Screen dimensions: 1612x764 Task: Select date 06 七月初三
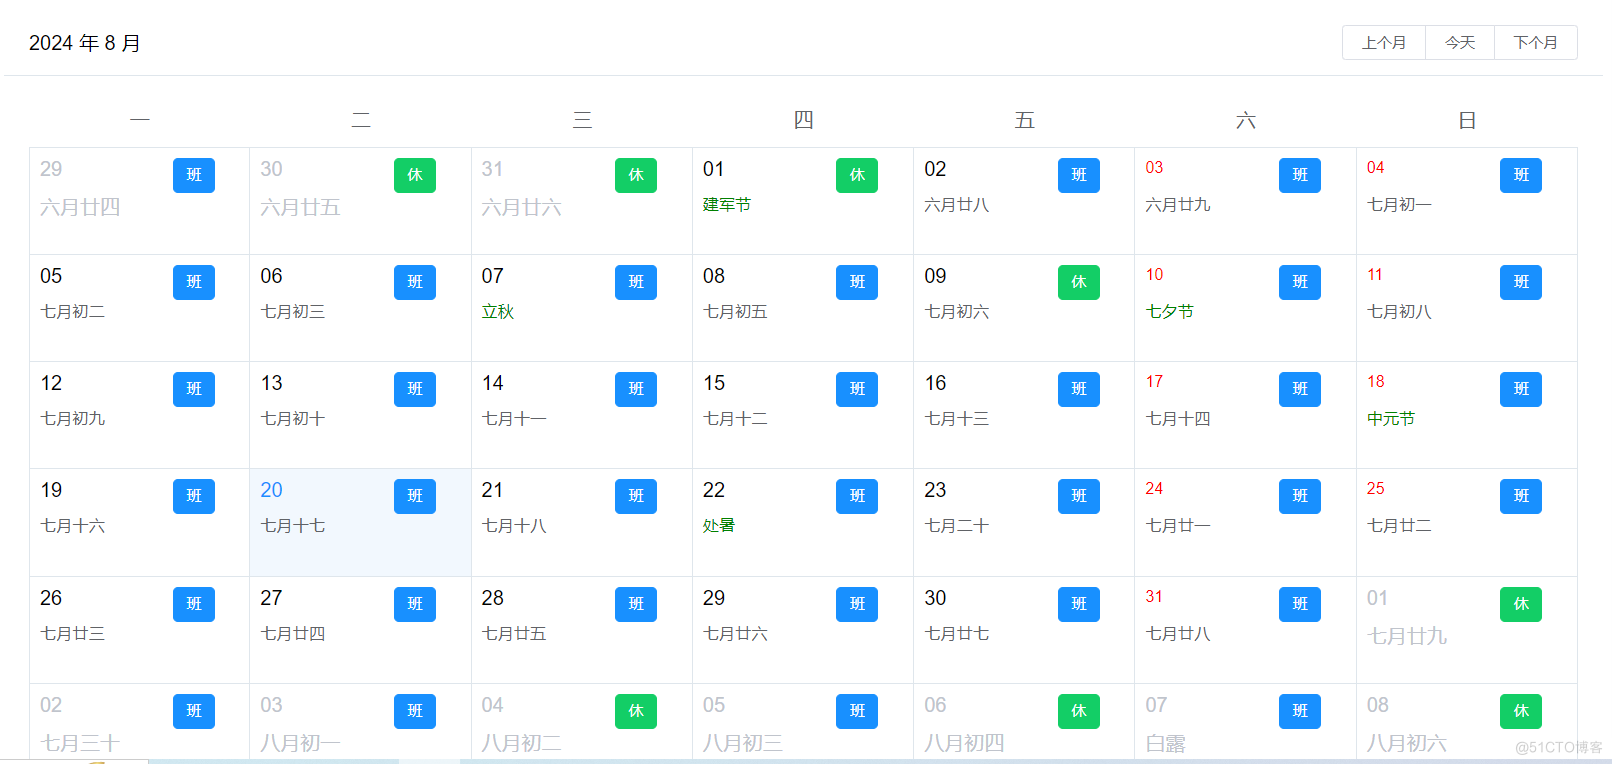point(360,308)
